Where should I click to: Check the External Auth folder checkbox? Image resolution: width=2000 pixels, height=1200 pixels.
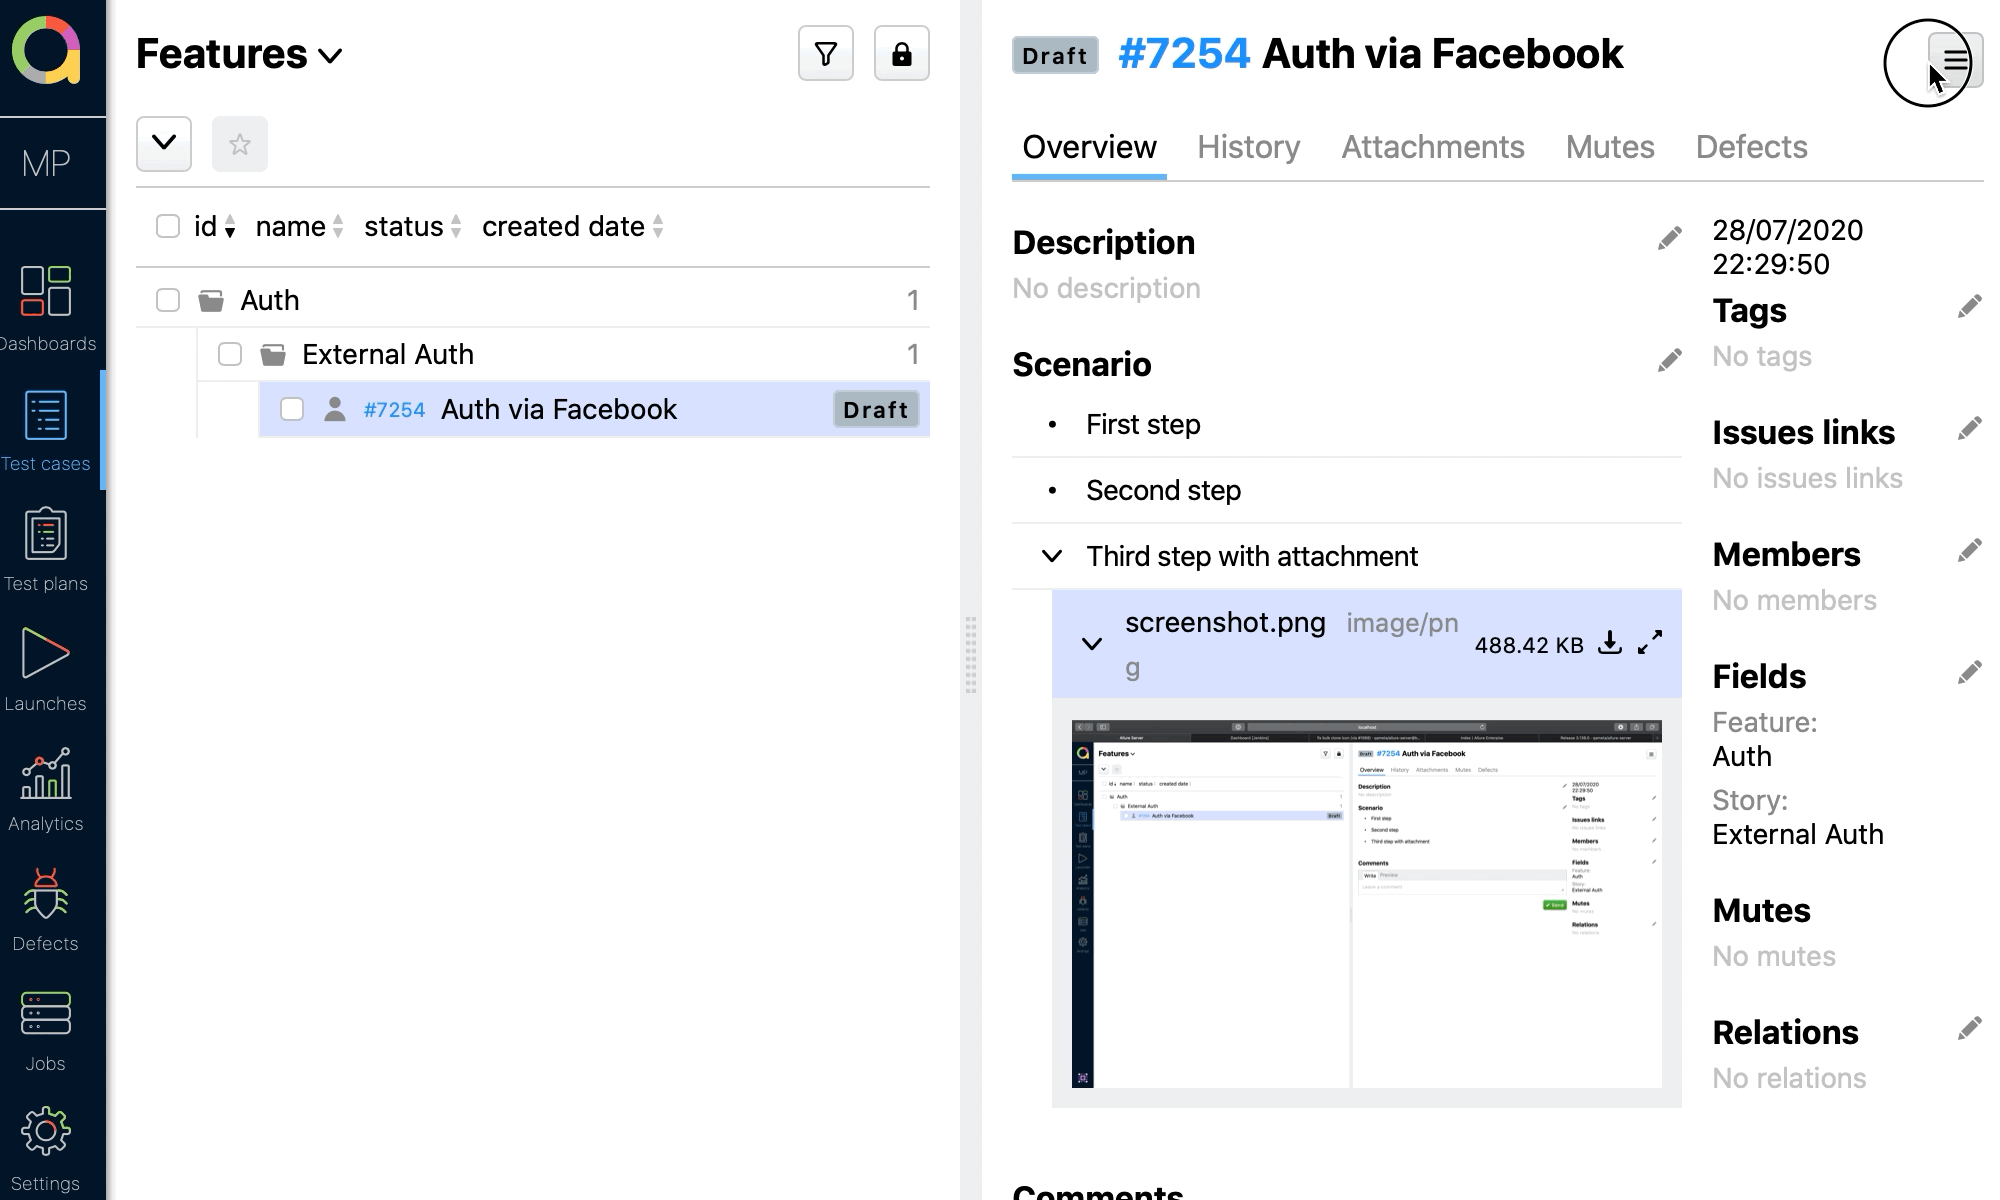coord(229,354)
